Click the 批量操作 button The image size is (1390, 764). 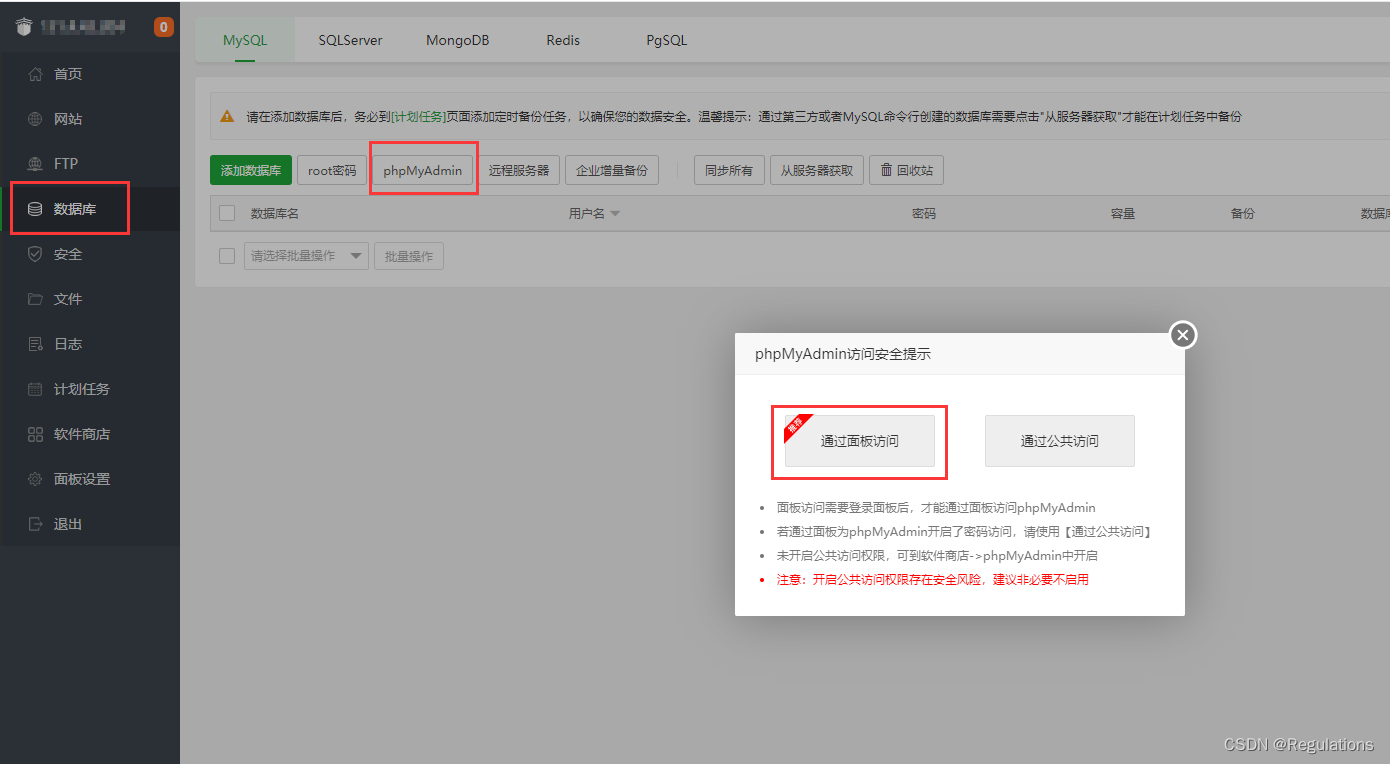click(x=409, y=256)
